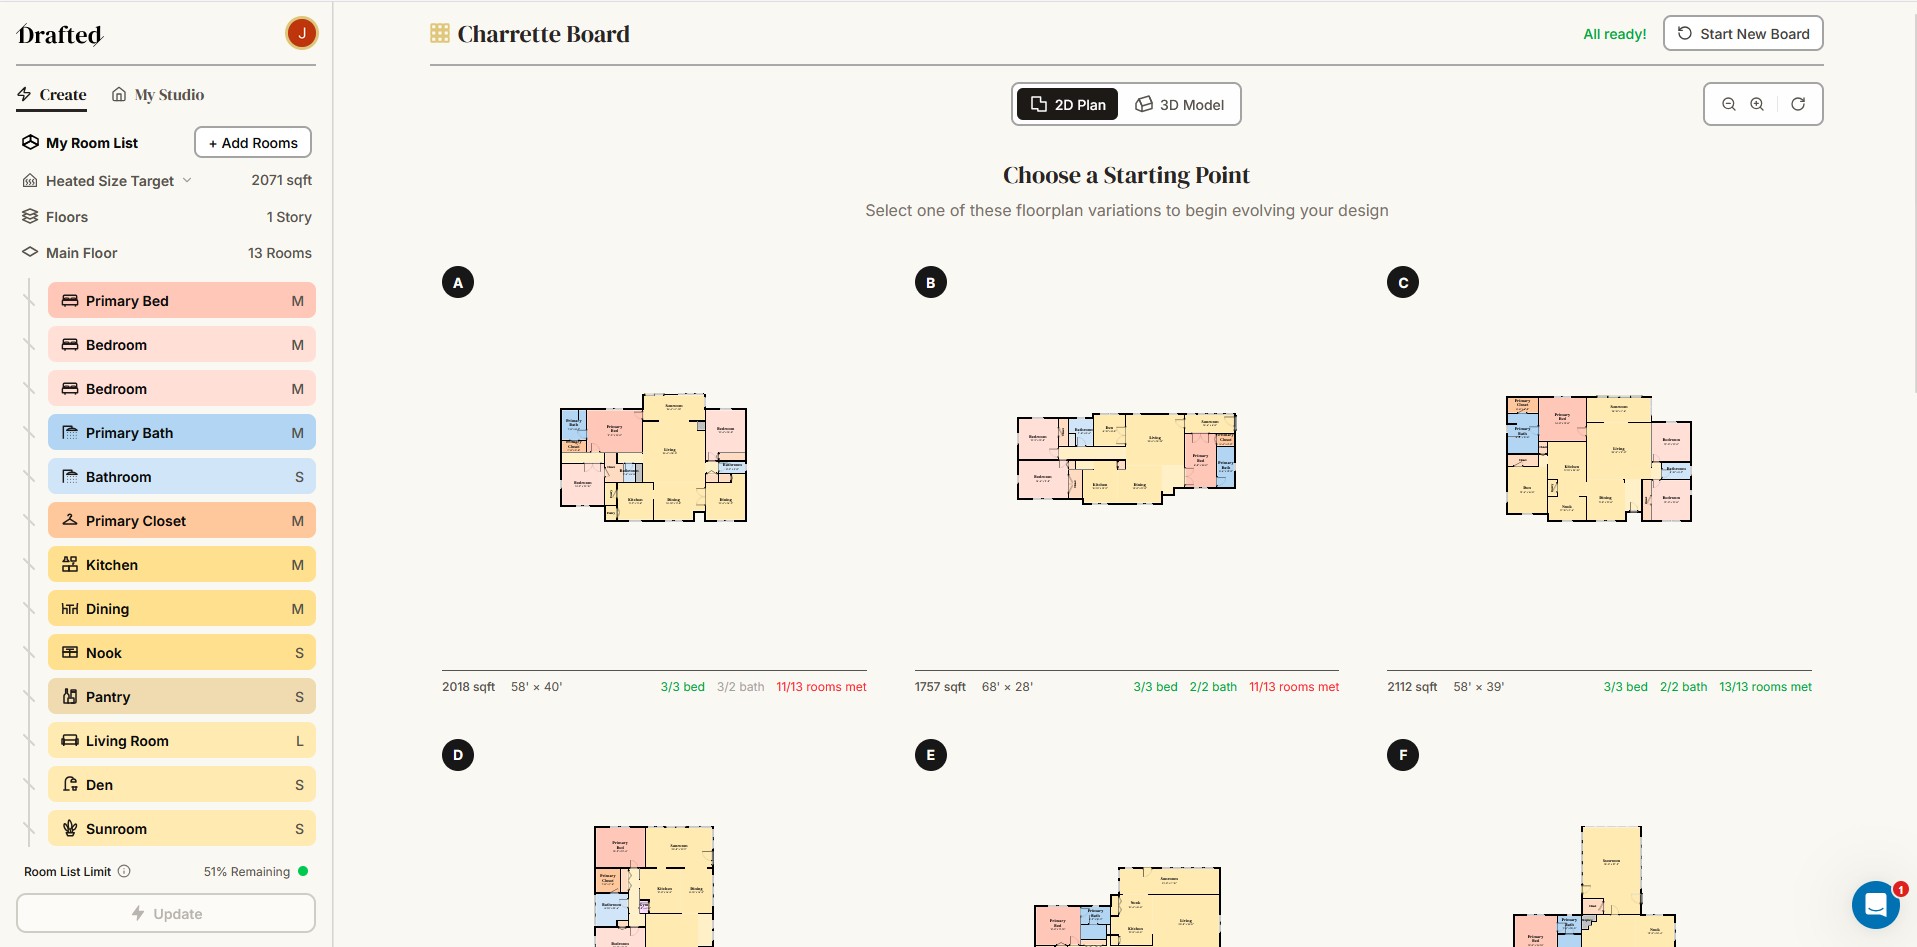Collapse the Main Floor room list
The width and height of the screenshot is (1917, 947).
tap(30, 253)
